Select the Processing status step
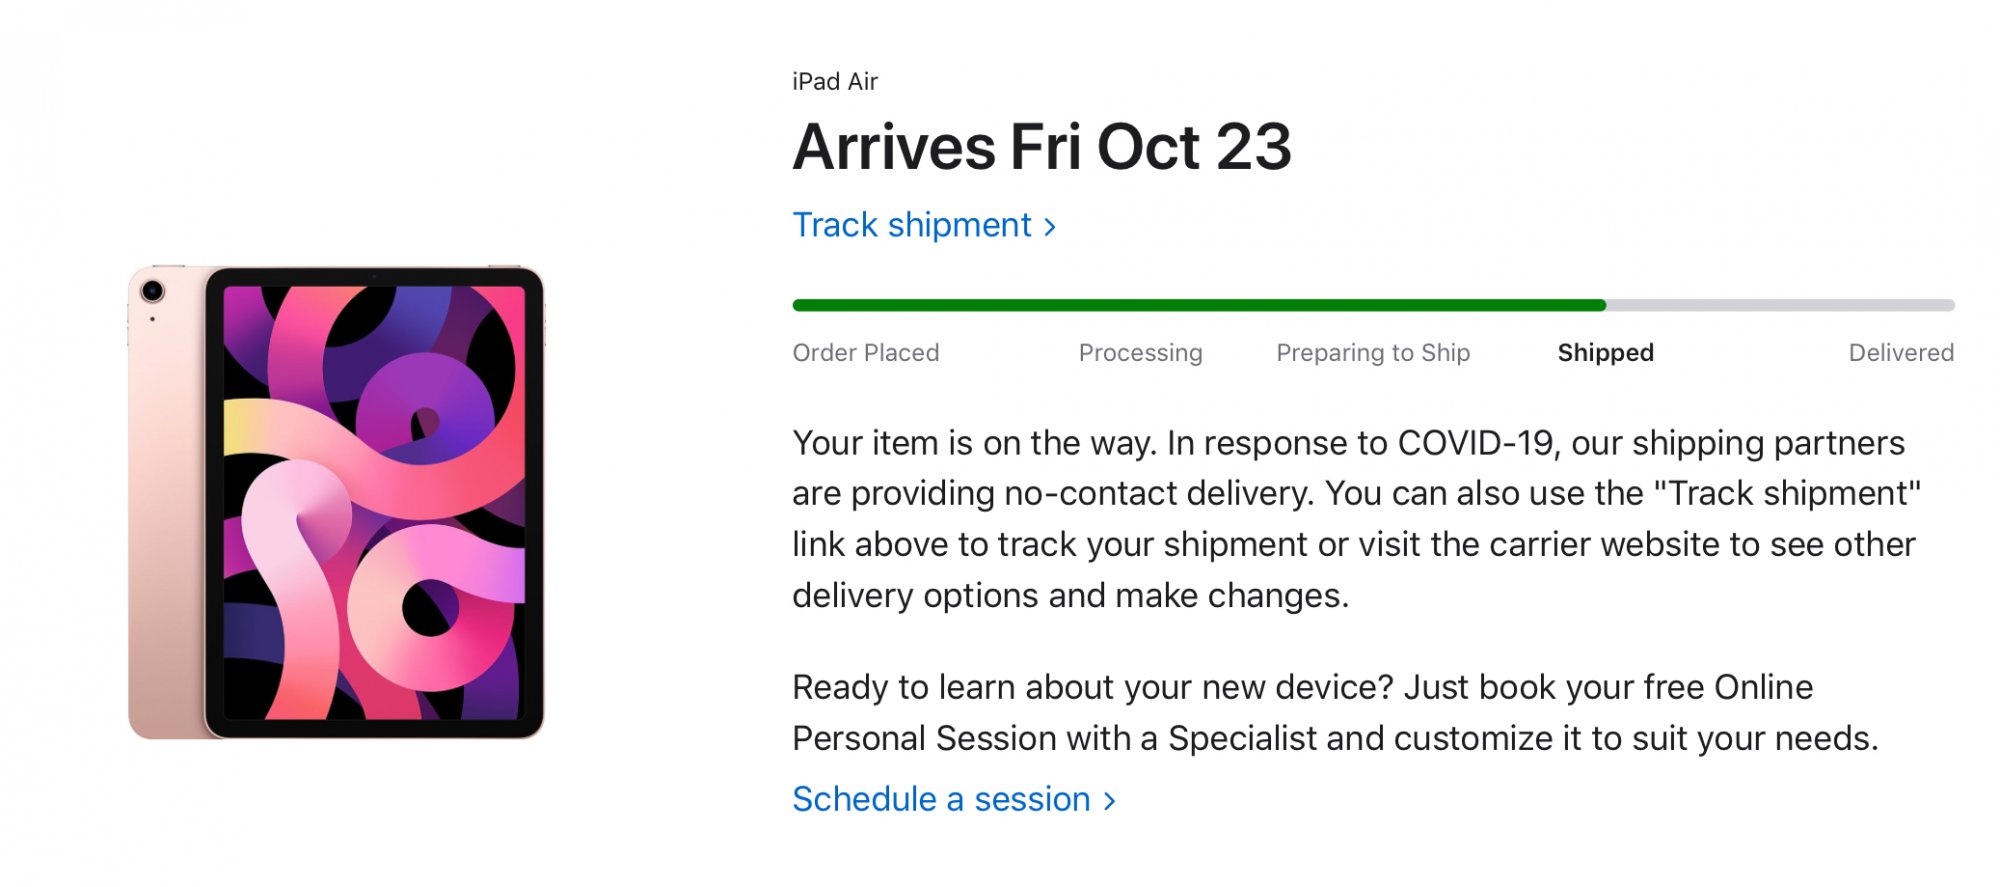2000x887 pixels. (x=1140, y=353)
